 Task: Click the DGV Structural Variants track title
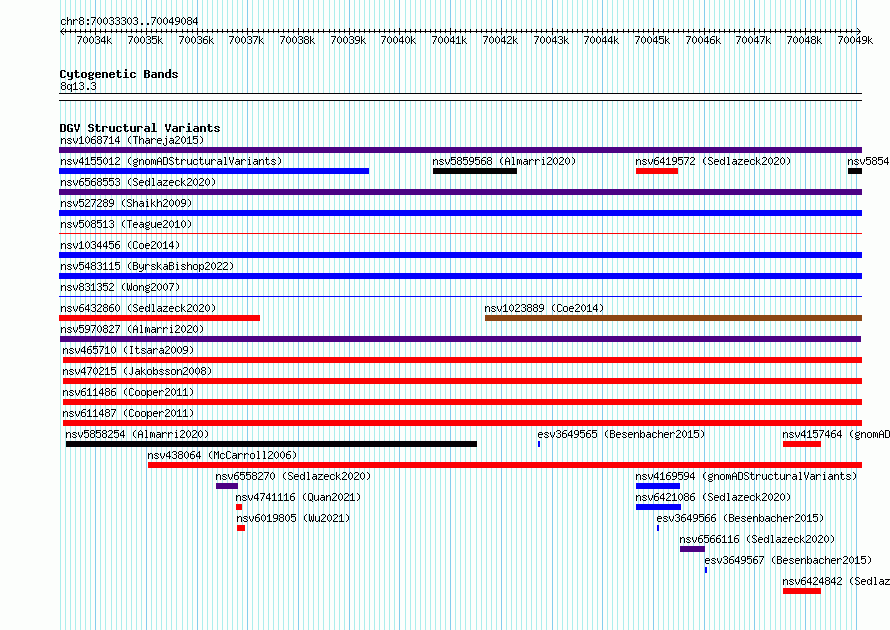140,128
